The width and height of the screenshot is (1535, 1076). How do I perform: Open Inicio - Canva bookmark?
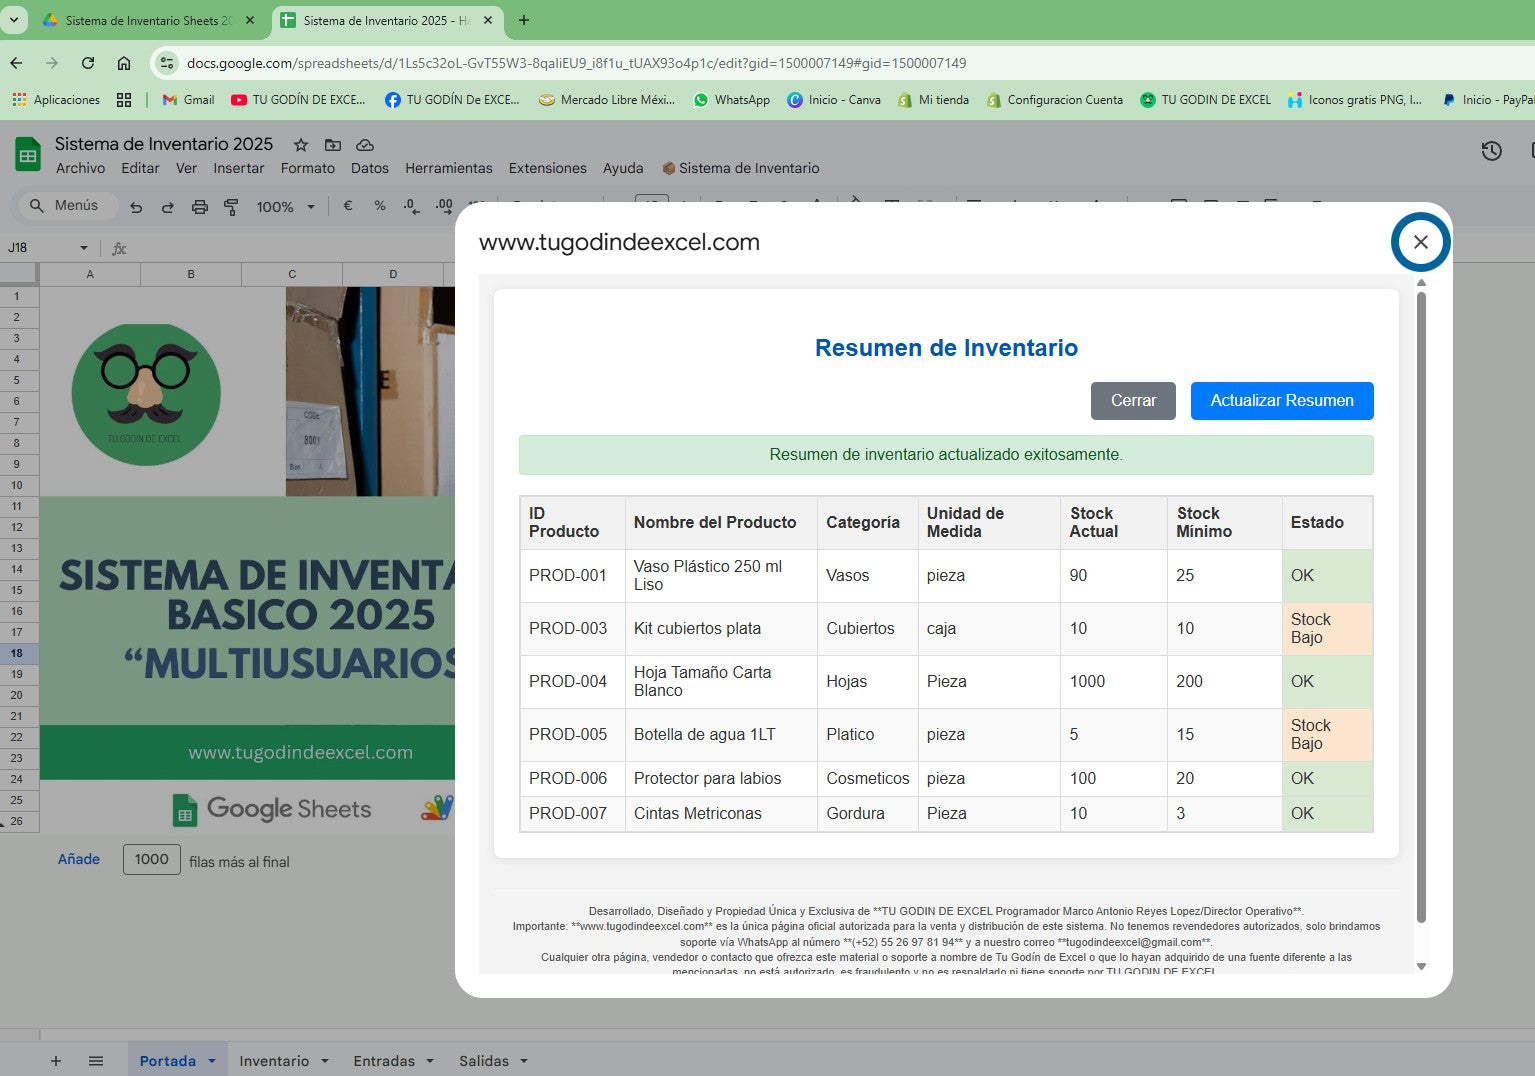834,100
